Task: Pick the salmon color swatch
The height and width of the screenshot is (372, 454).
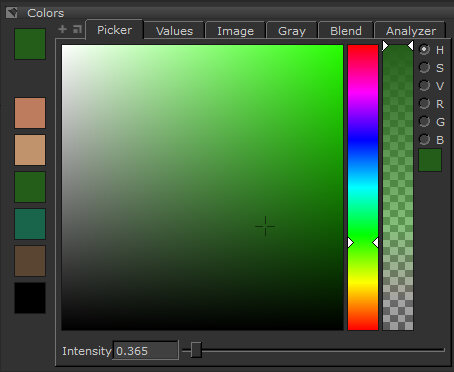Action: (x=30, y=113)
